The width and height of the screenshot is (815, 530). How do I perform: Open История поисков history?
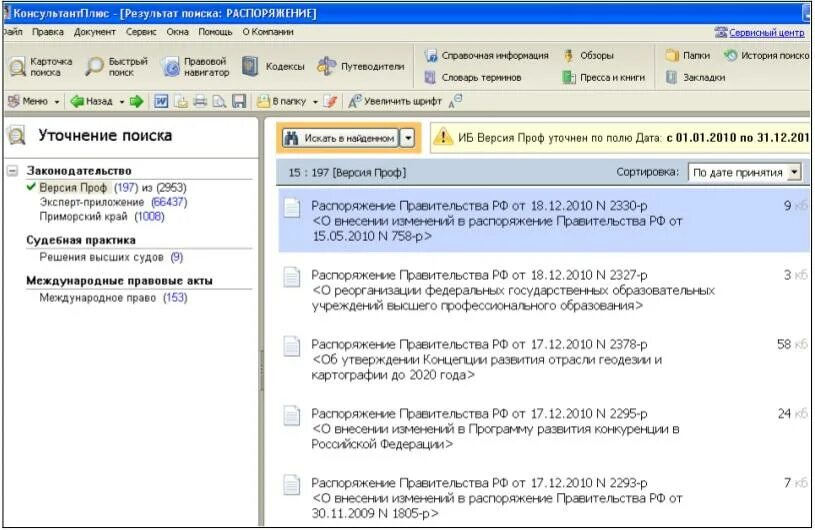click(x=767, y=55)
